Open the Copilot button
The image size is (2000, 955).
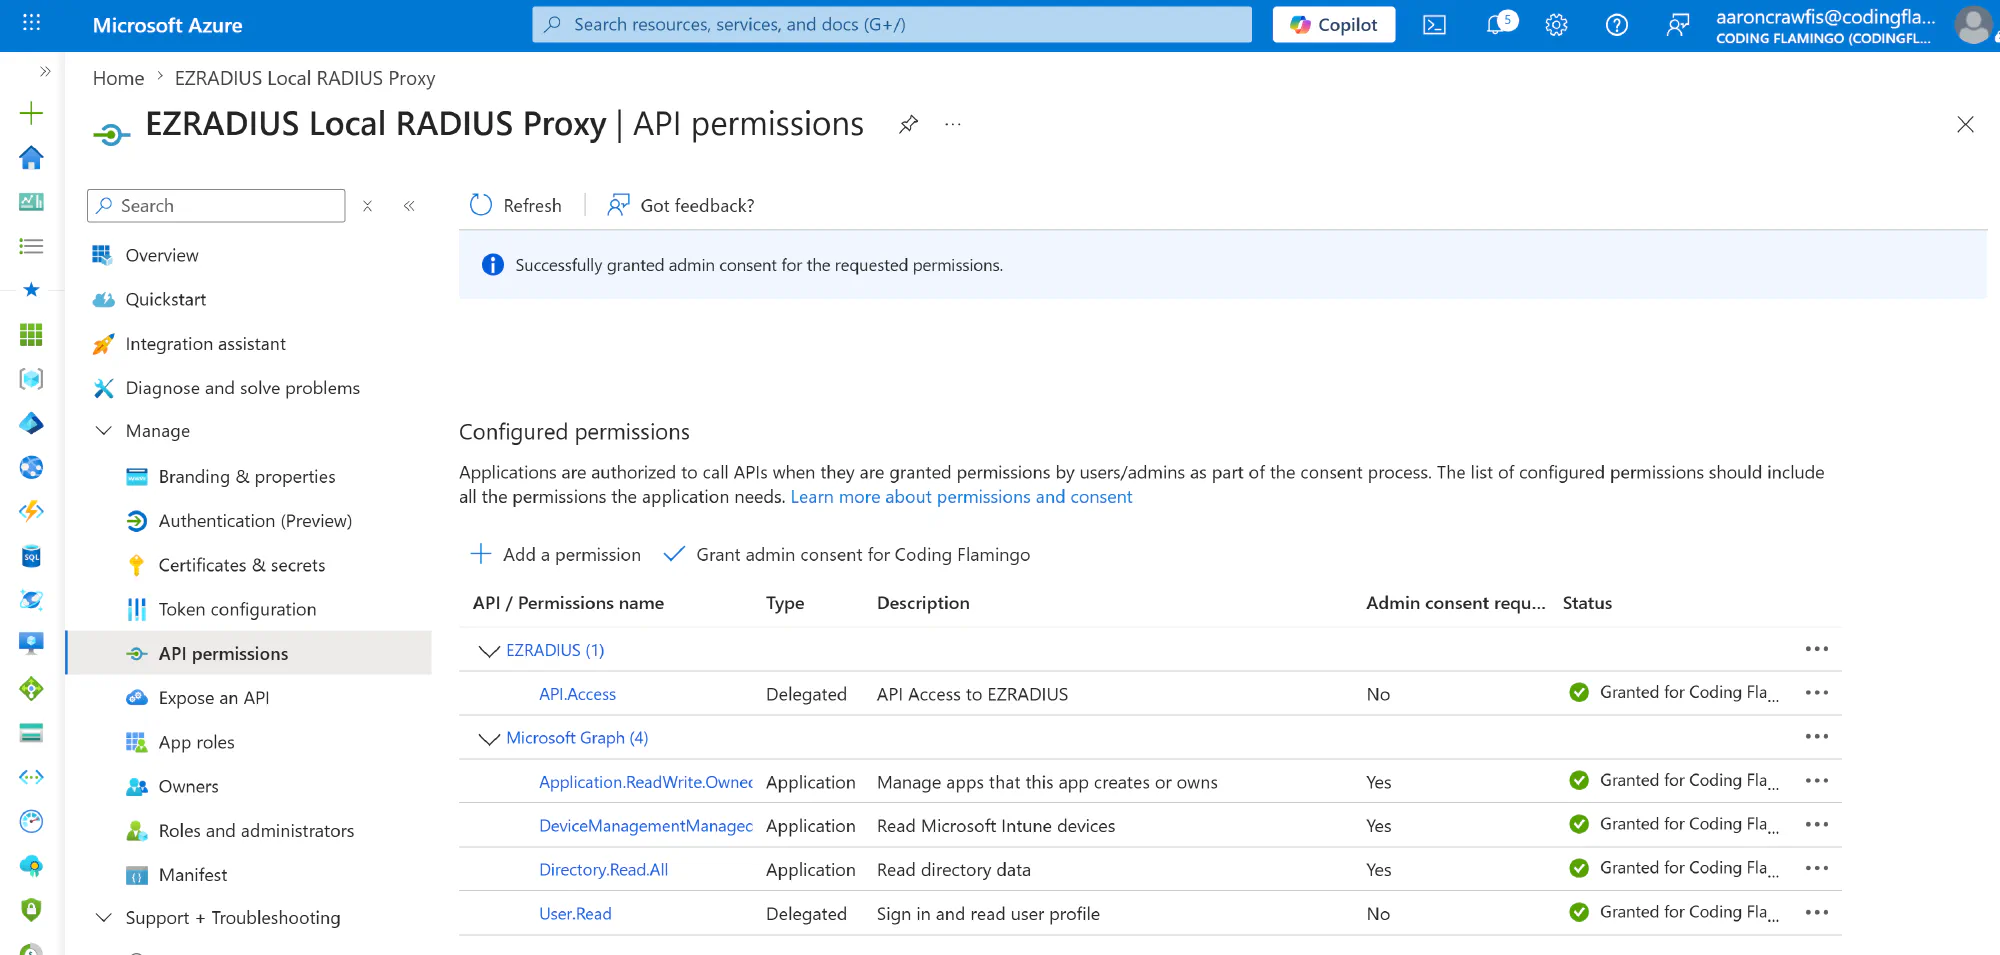click(1334, 25)
